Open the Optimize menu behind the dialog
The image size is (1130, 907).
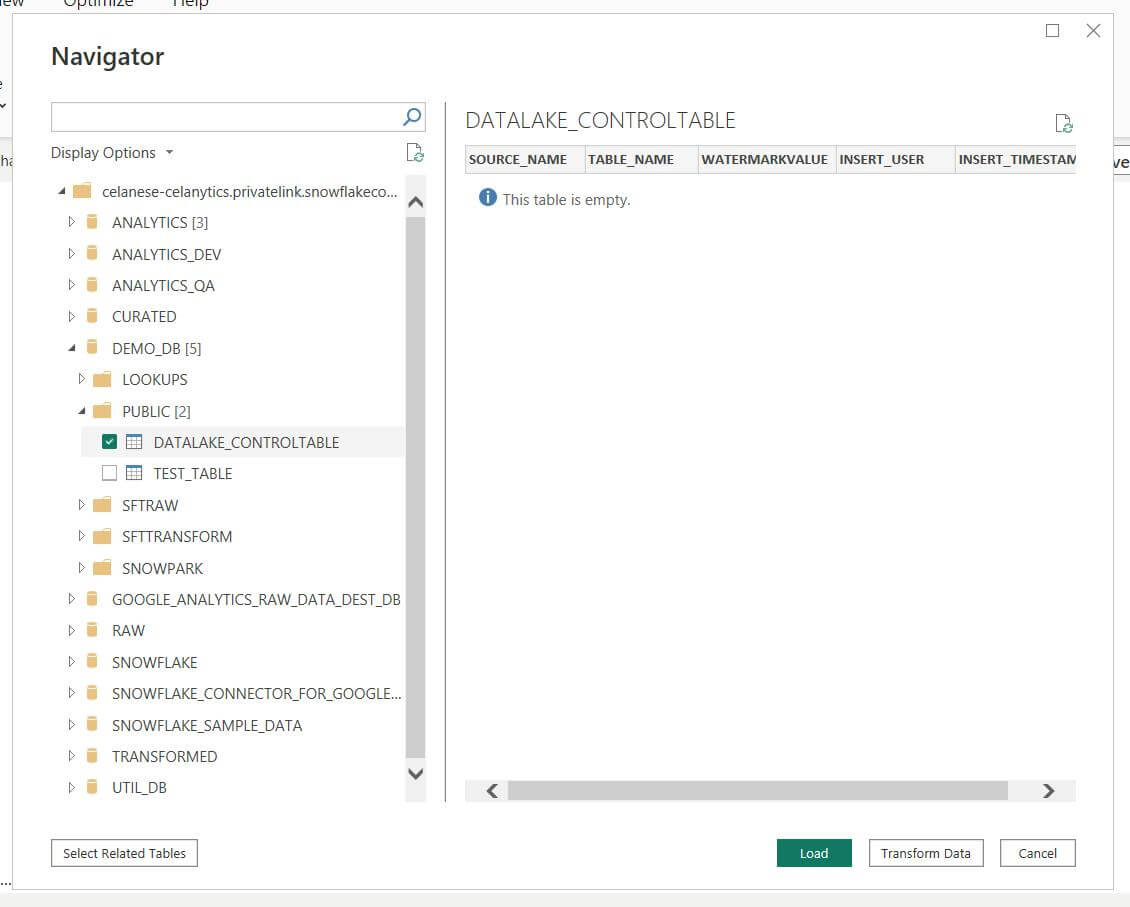pos(99,4)
